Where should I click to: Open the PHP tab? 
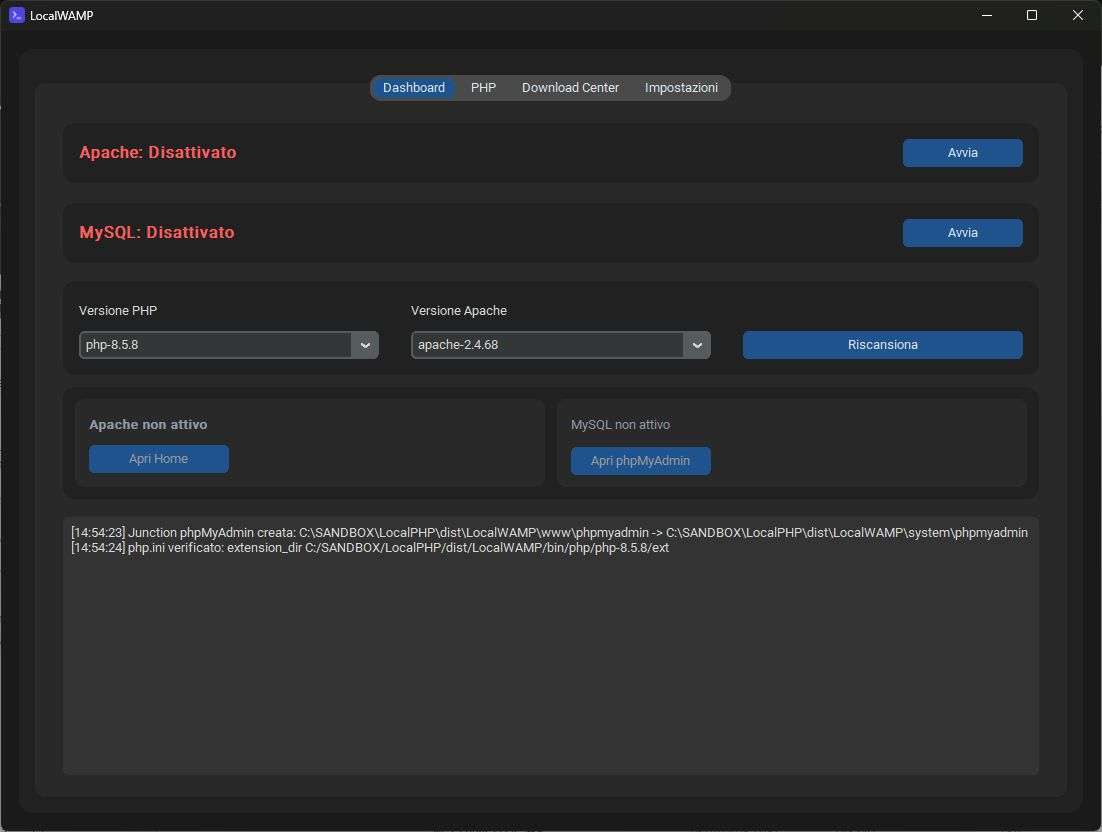point(483,88)
